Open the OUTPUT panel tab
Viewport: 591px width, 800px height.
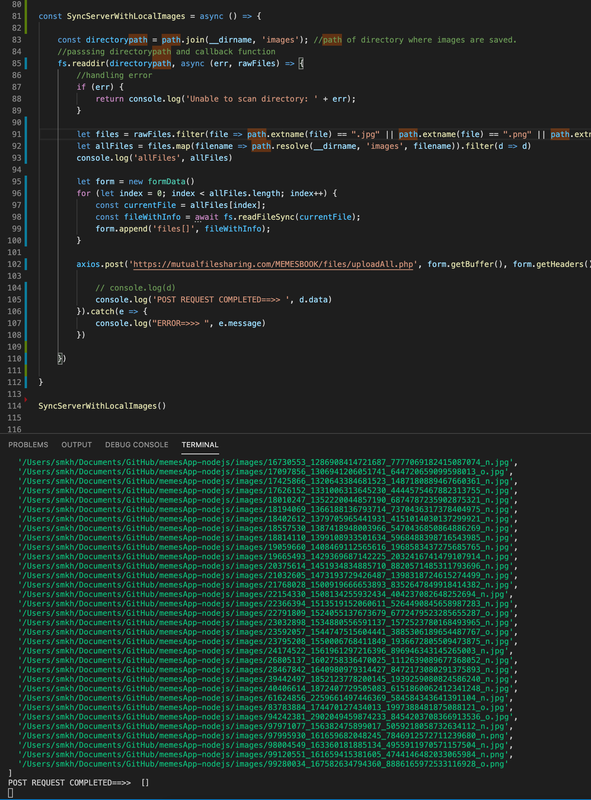coord(77,445)
